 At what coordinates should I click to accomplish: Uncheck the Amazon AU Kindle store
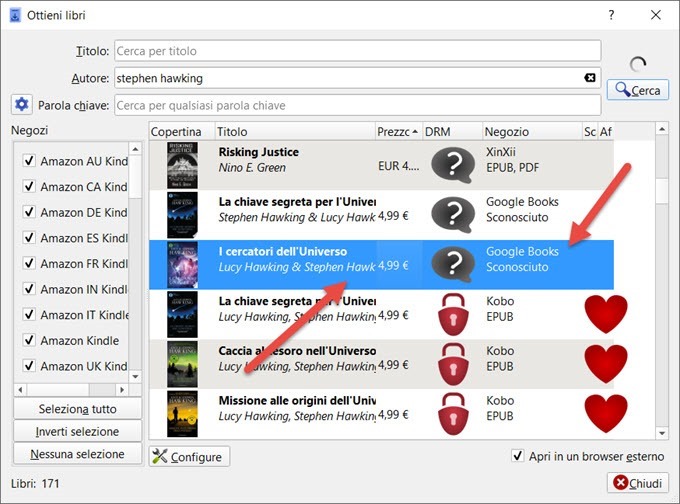pos(29,161)
